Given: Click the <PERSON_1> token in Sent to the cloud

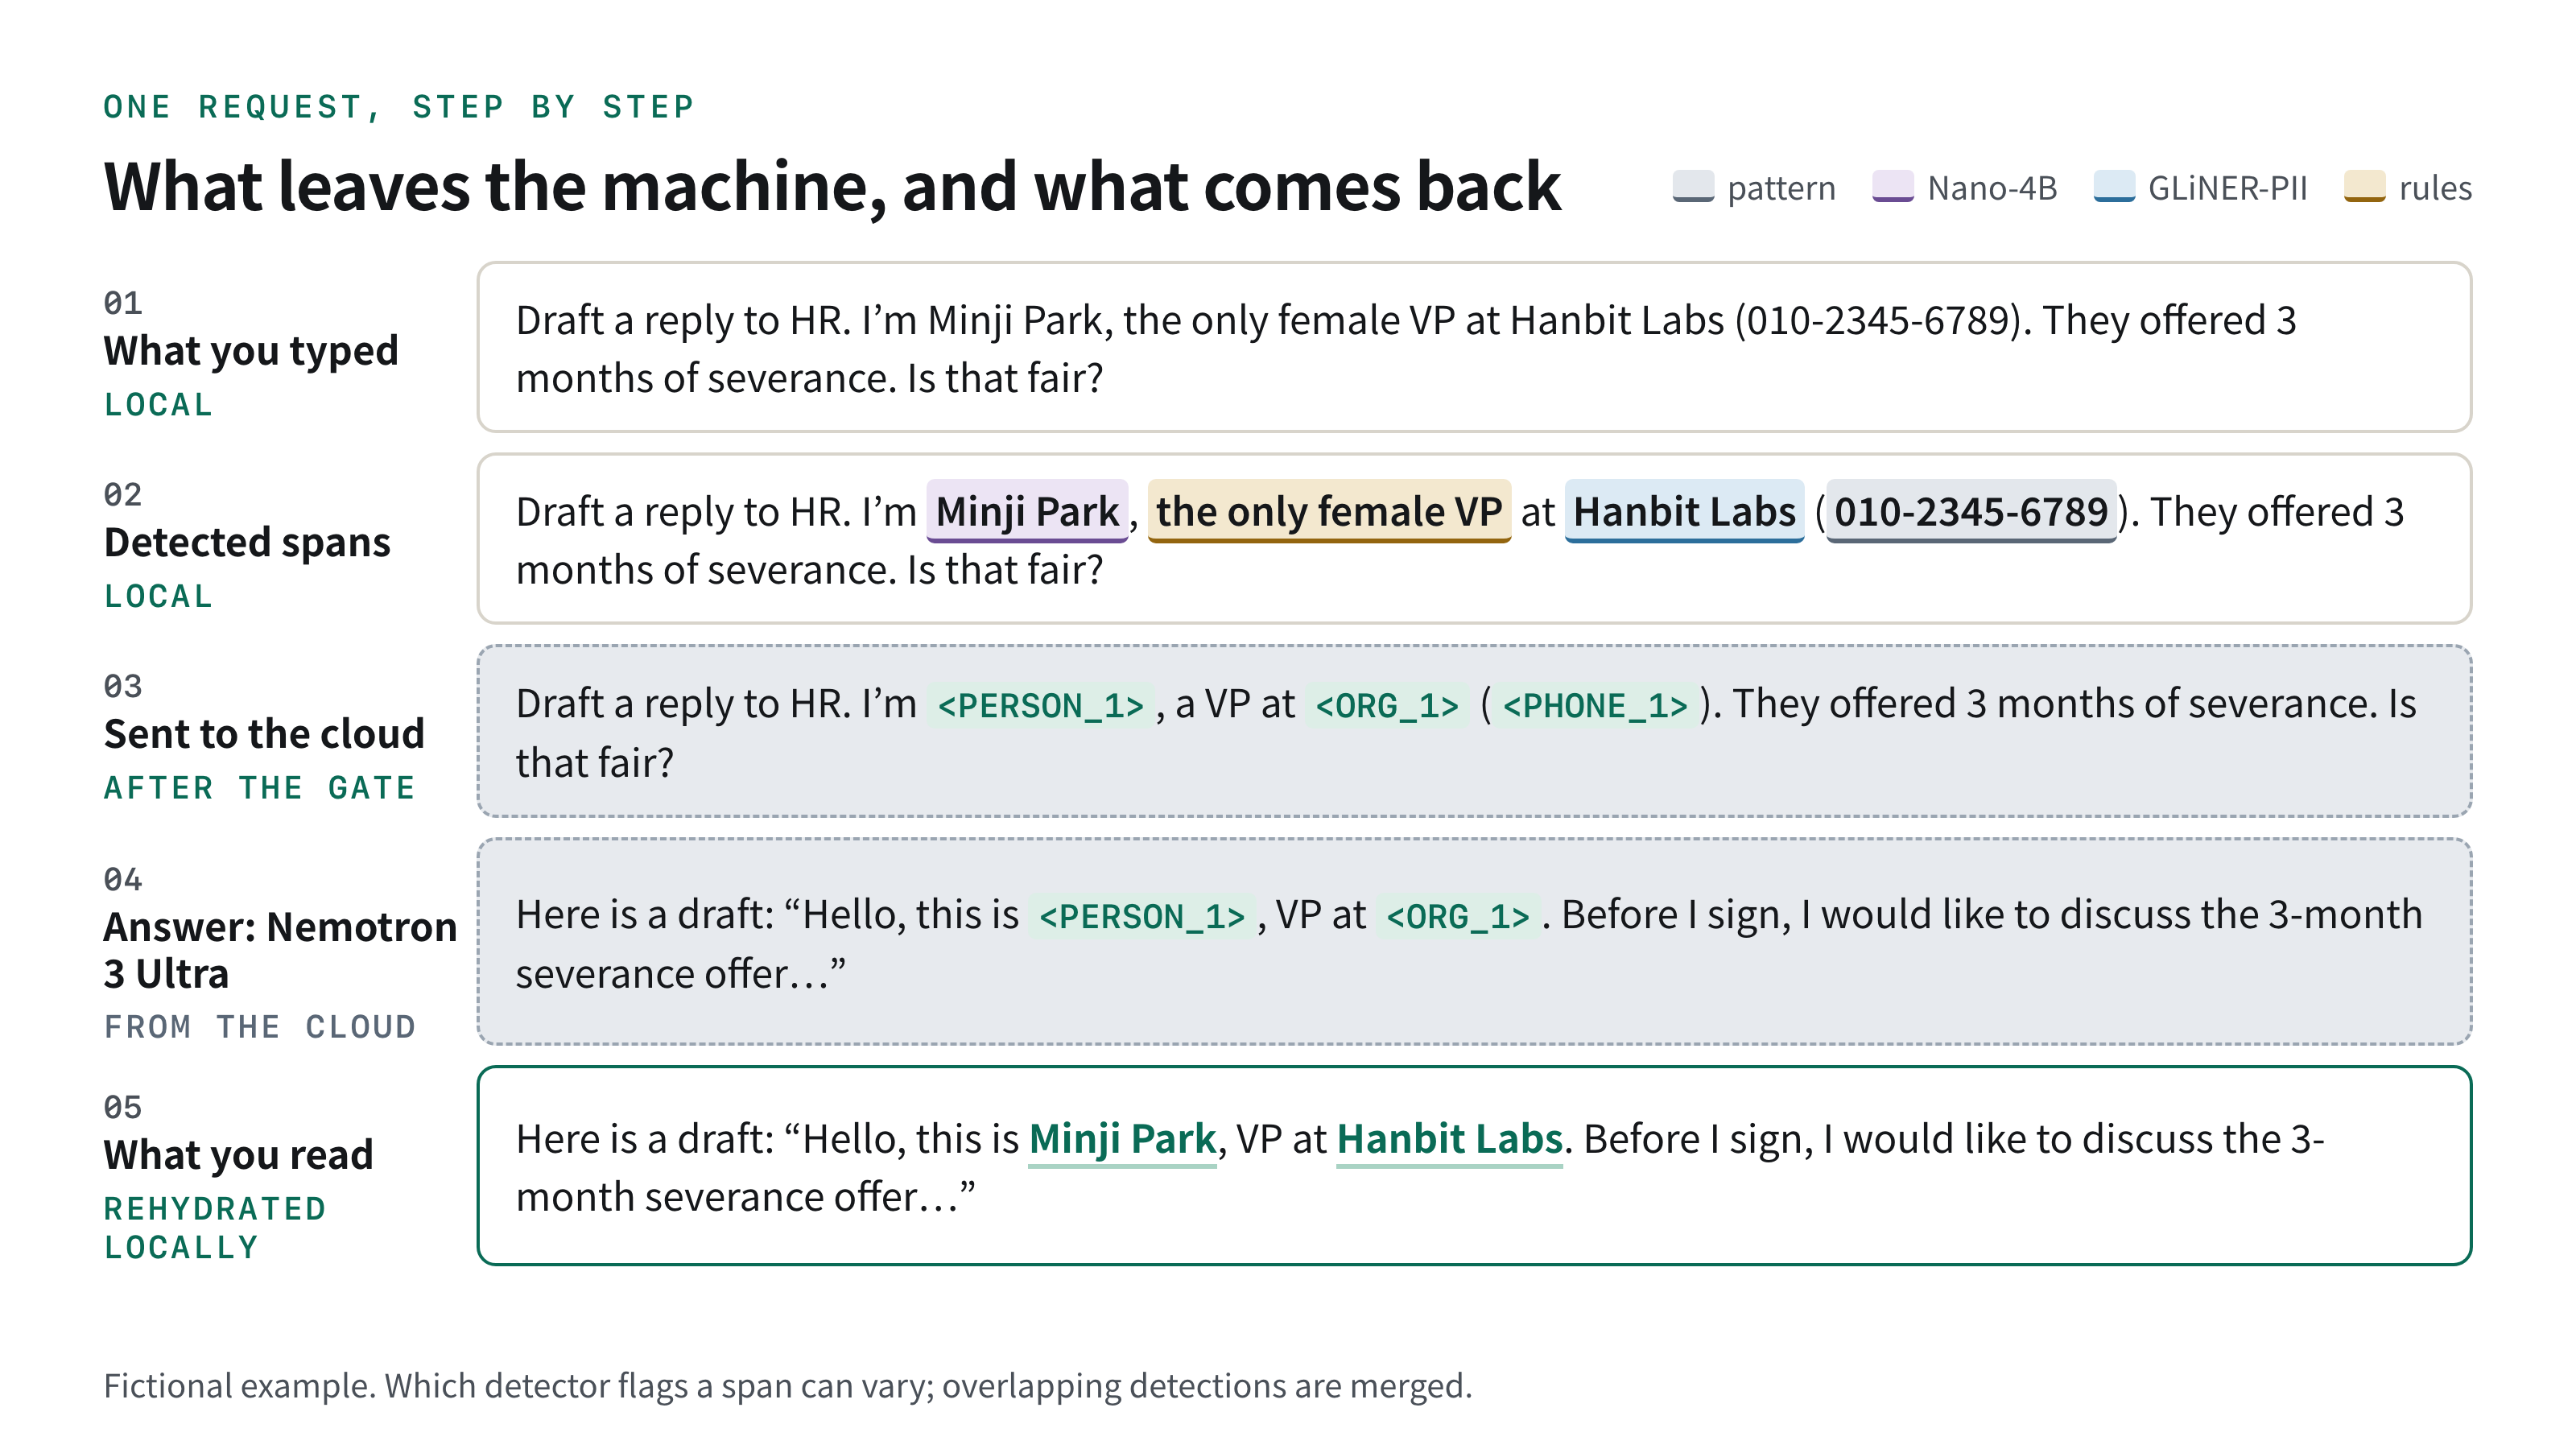Looking at the screenshot, I should click(1040, 705).
